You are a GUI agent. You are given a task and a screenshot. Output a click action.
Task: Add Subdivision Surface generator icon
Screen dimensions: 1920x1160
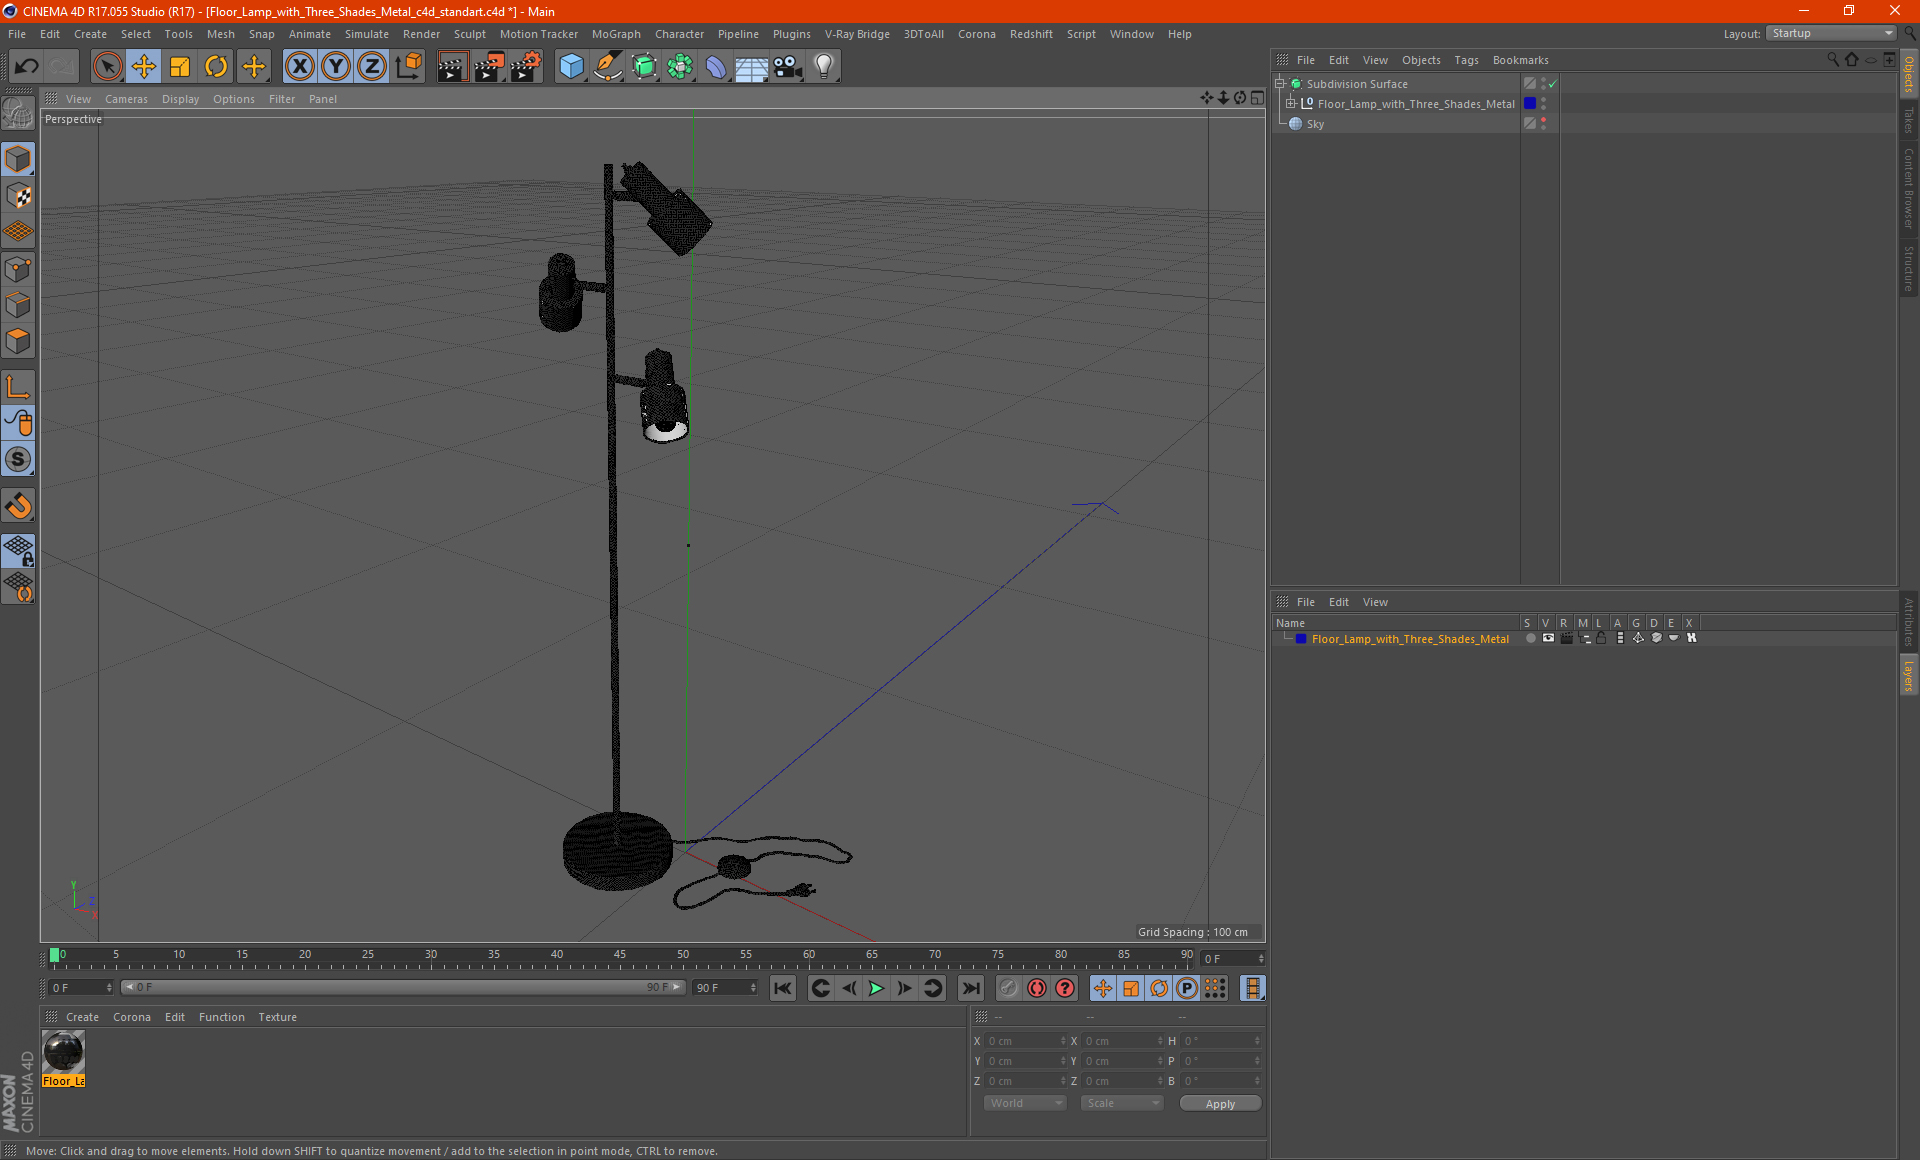click(x=644, y=67)
